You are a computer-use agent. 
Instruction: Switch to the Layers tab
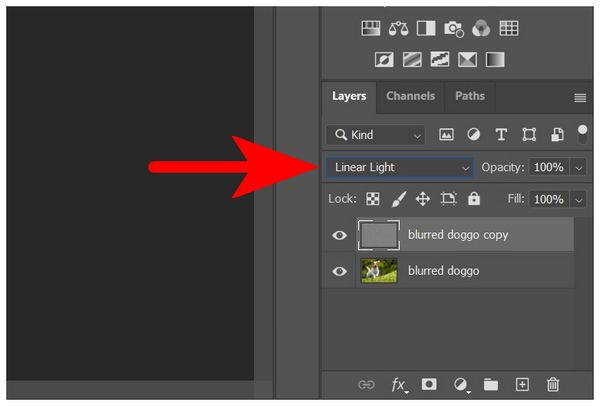349,96
